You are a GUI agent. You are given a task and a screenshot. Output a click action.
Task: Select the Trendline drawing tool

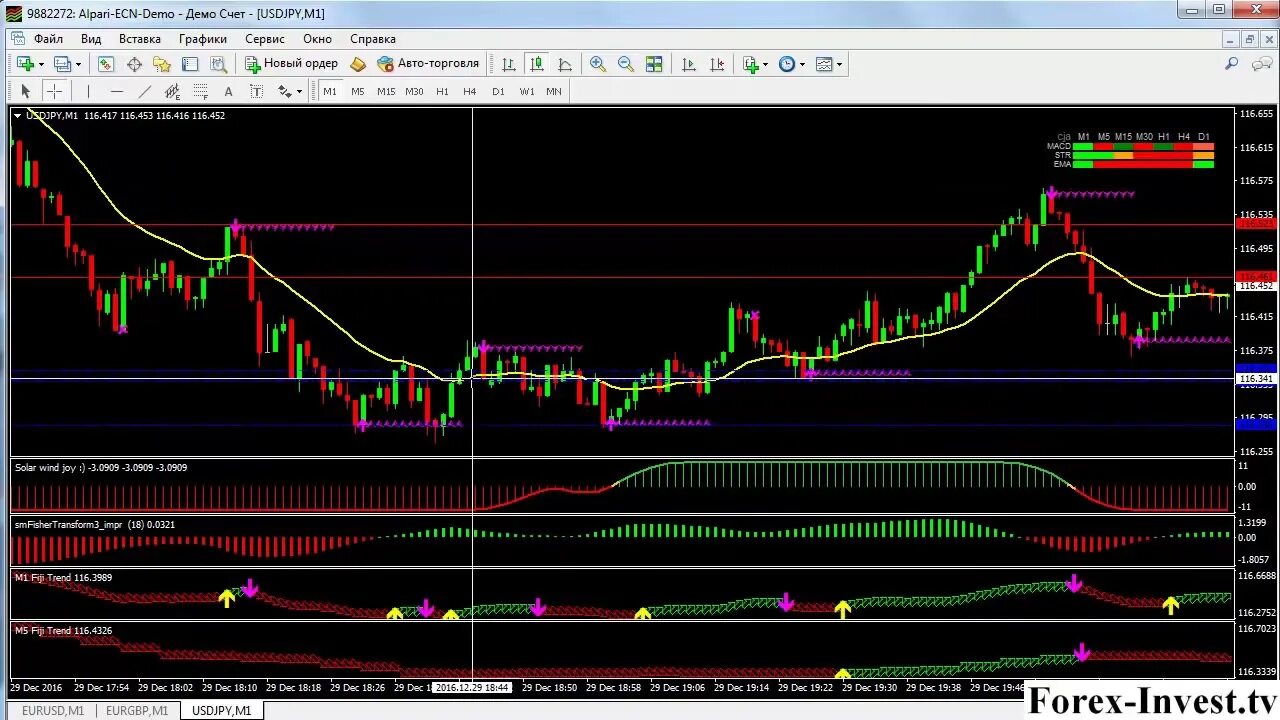coord(144,91)
